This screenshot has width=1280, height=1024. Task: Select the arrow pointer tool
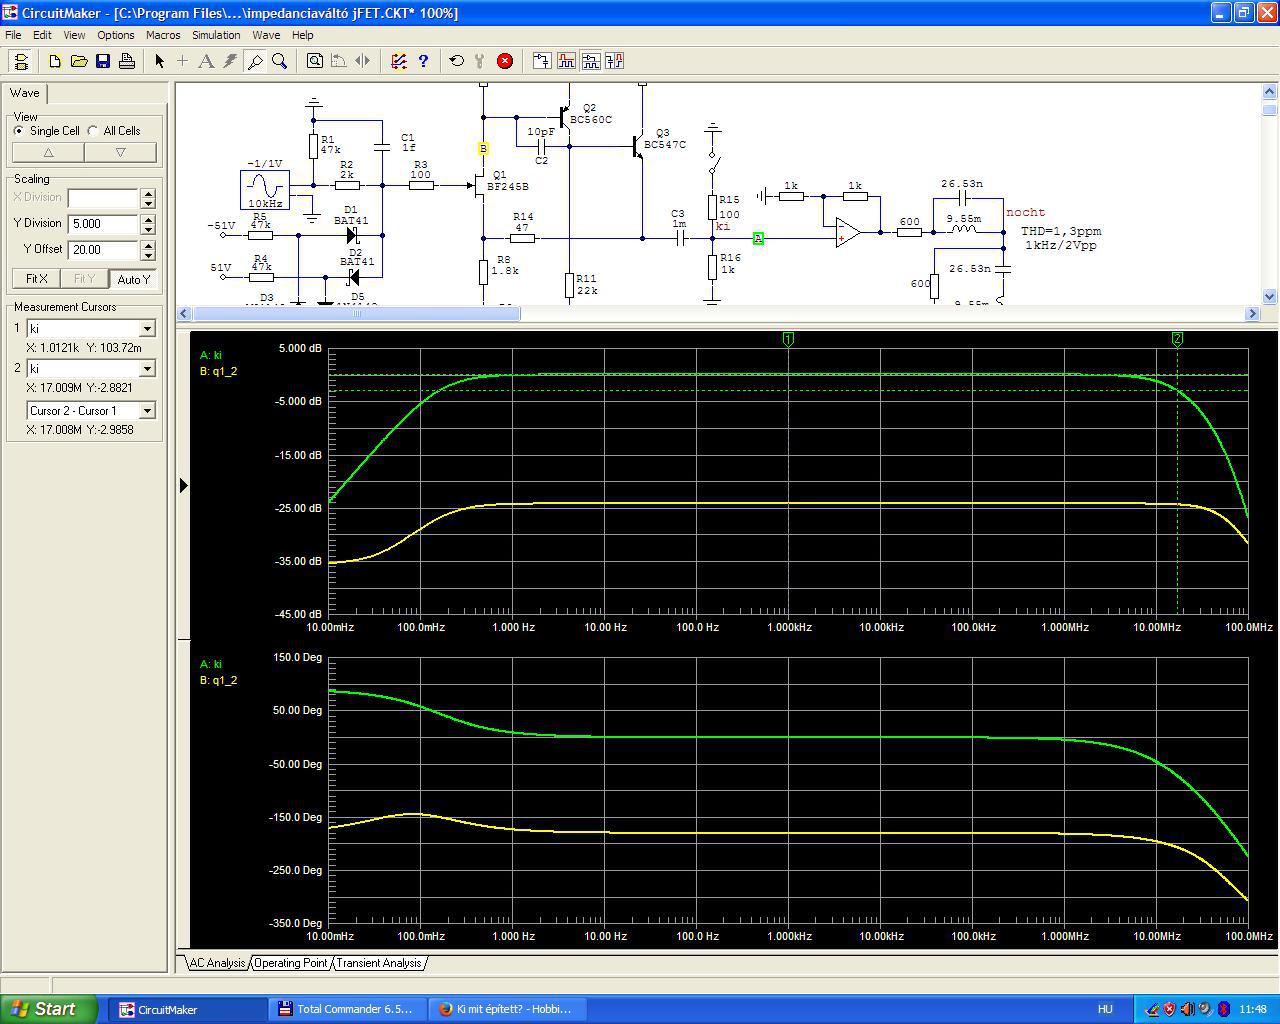coord(159,61)
